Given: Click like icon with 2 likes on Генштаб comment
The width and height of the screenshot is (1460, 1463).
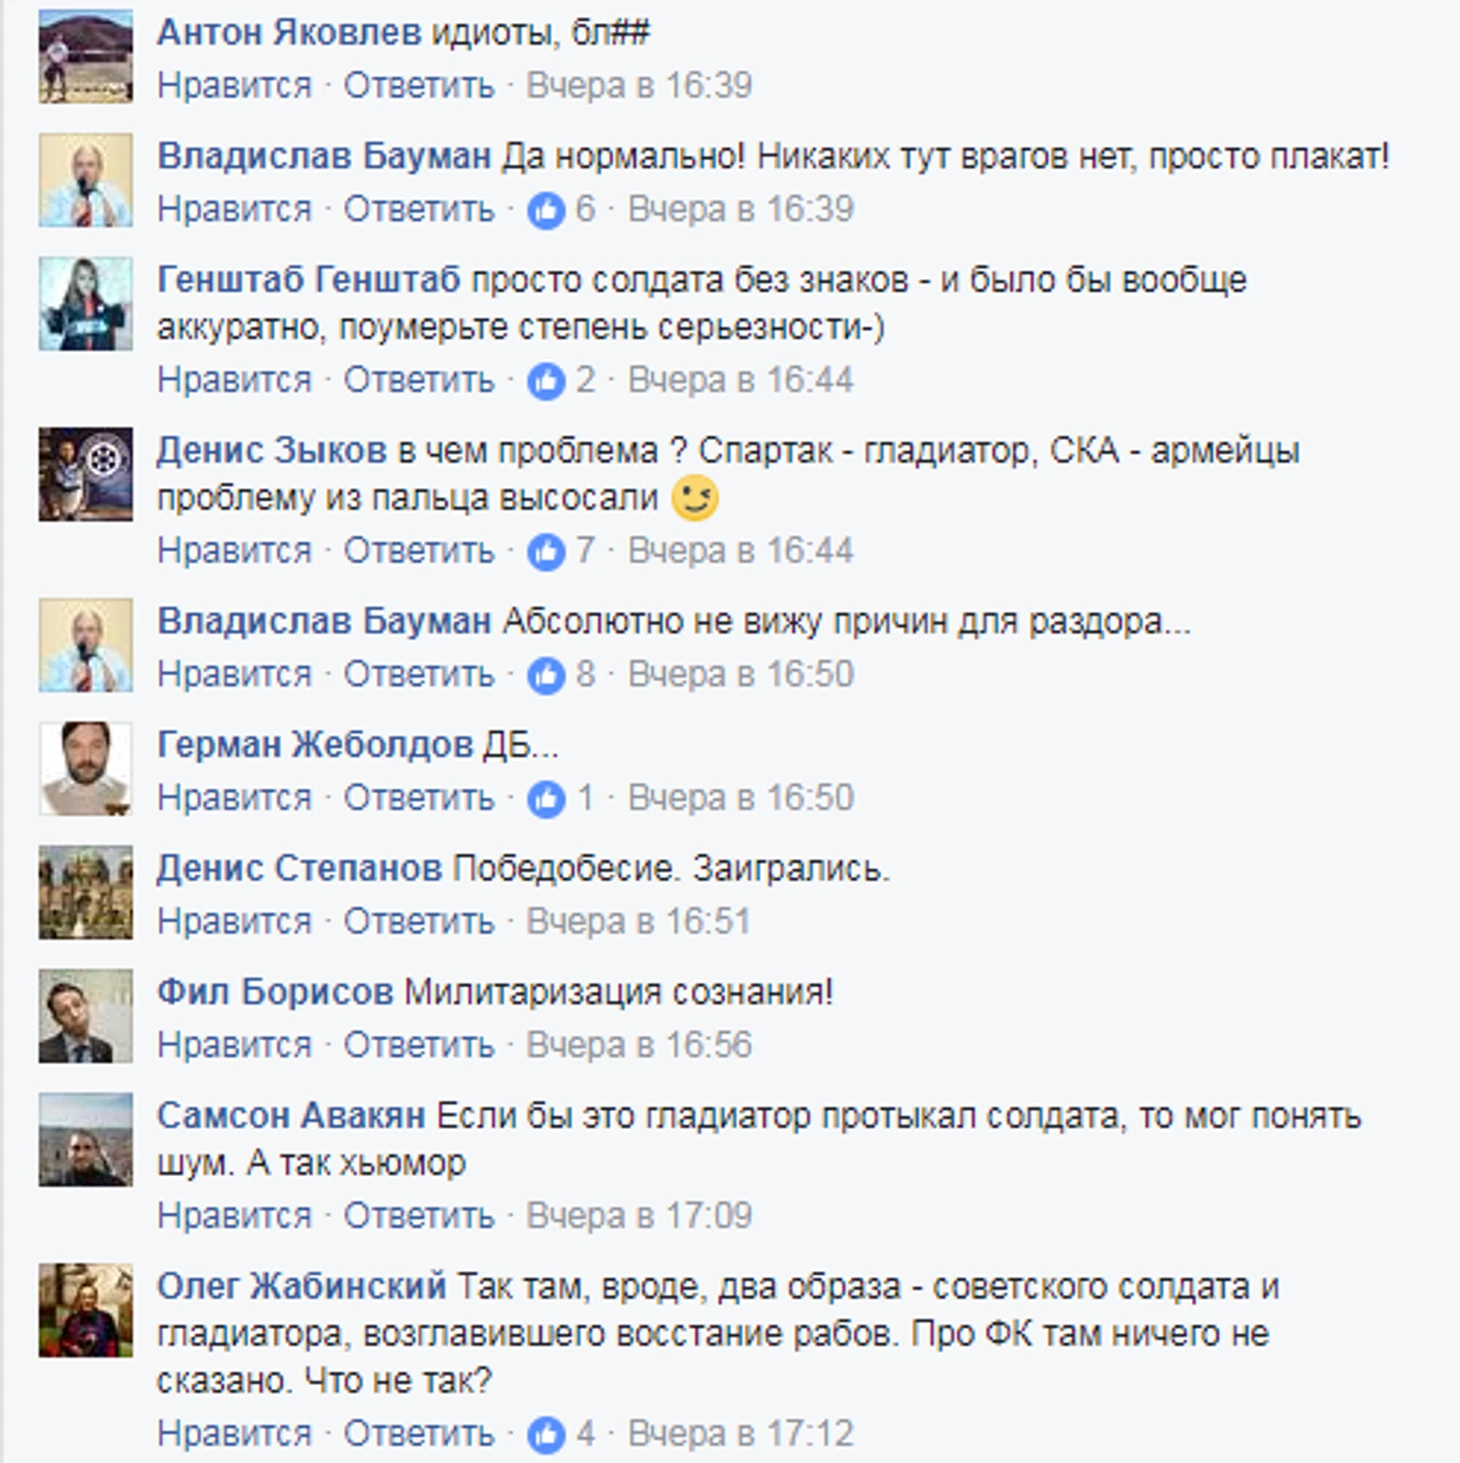Looking at the screenshot, I should point(546,381).
